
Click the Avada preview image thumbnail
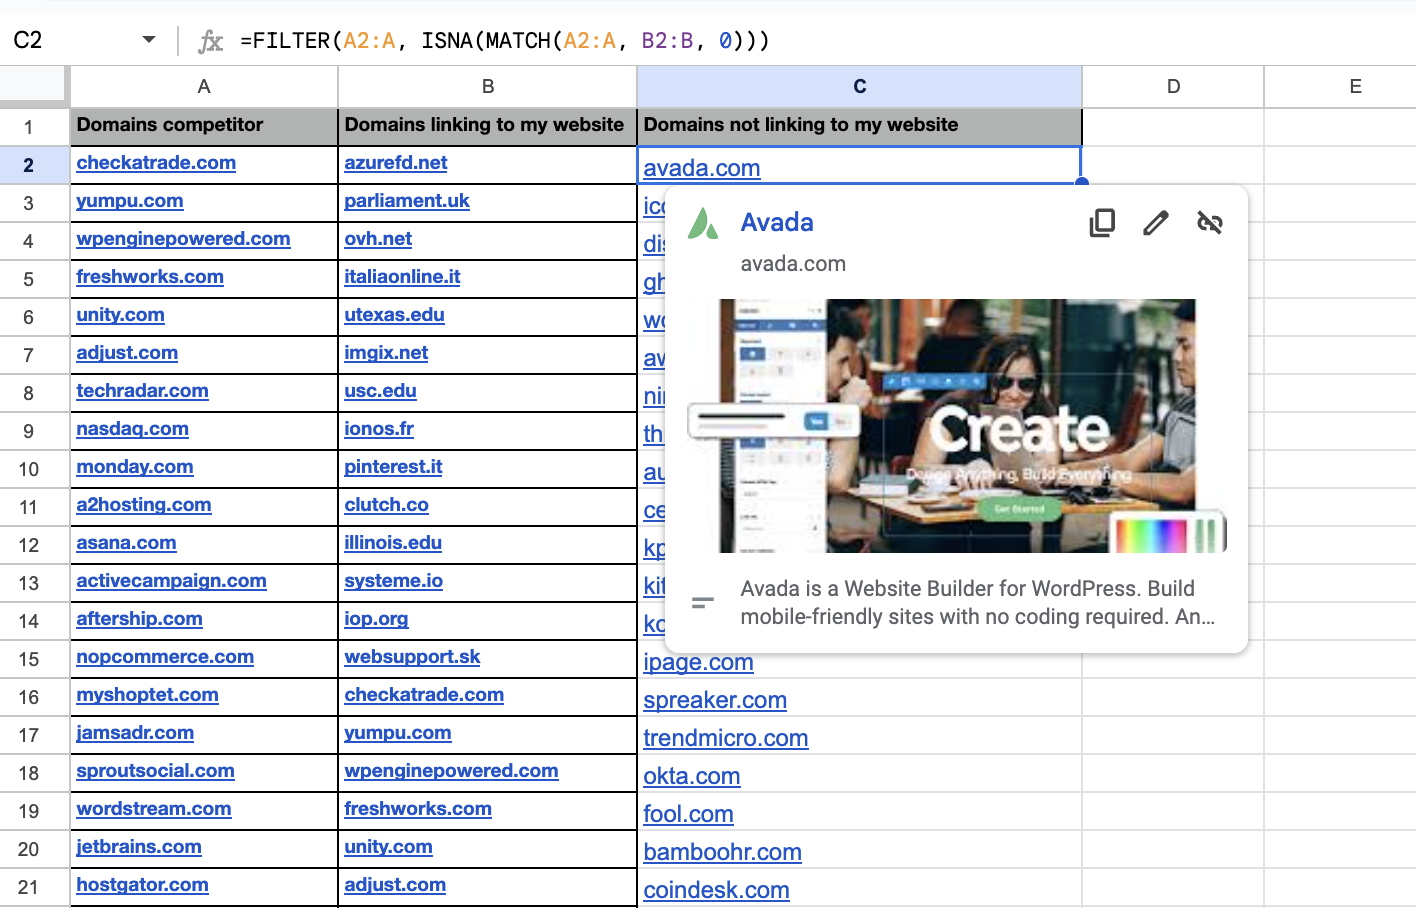(957, 426)
